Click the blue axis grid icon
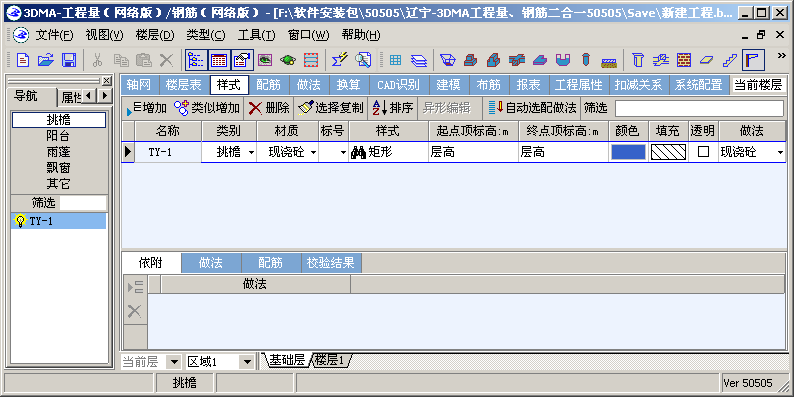This screenshot has width=794, height=397. pyautogui.click(x=395, y=60)
